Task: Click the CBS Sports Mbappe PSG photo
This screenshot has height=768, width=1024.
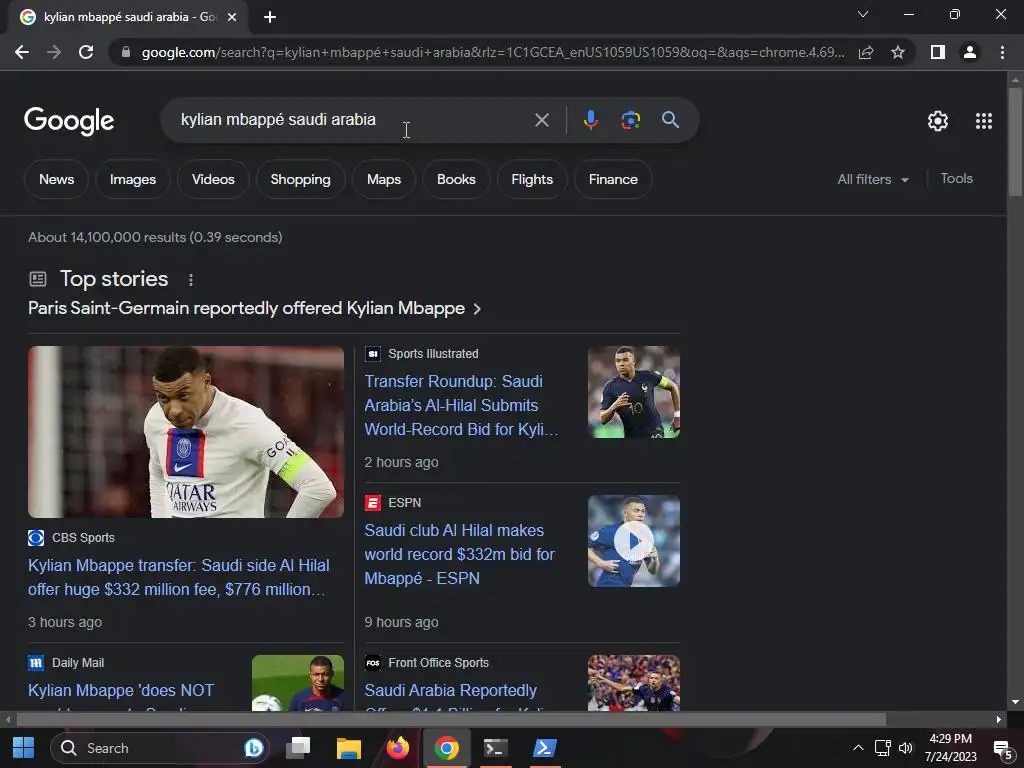Action: point(185,432)
